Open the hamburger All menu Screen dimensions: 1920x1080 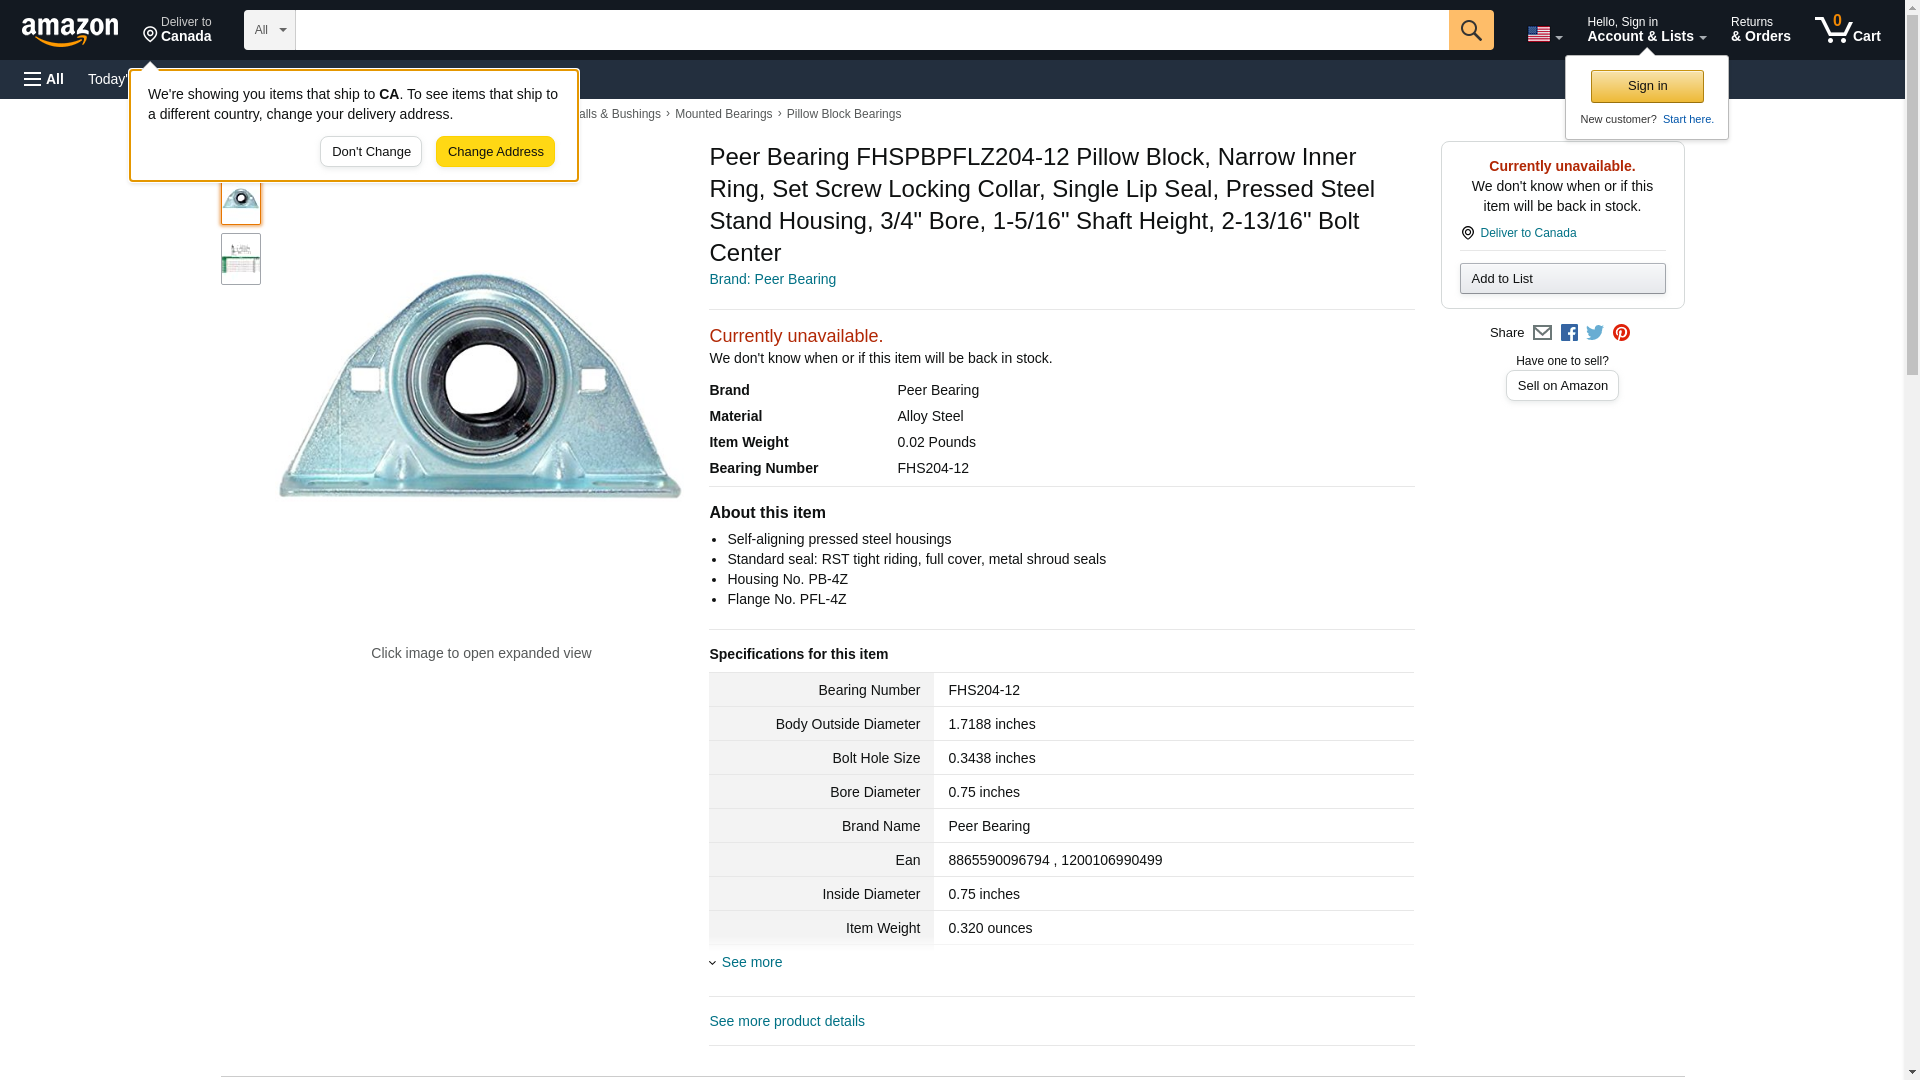coord(44,79)
